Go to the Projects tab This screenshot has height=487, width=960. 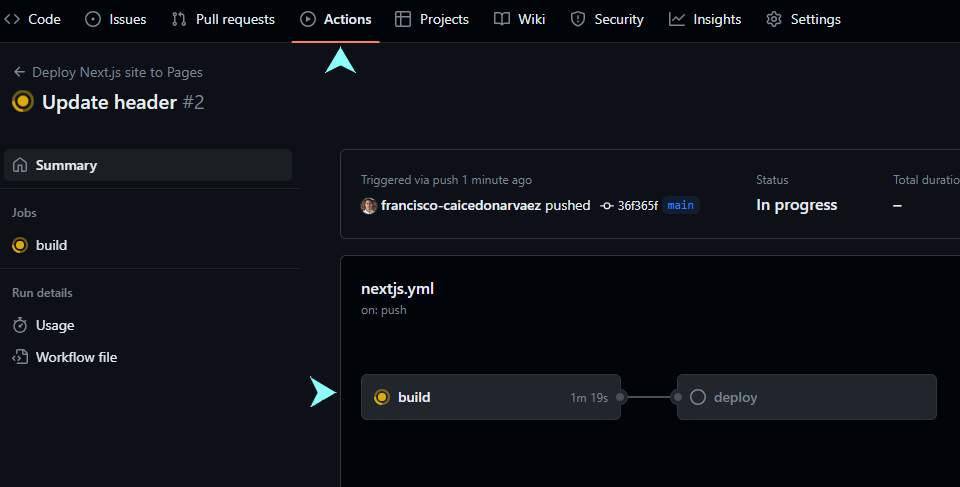click(432, 20)
